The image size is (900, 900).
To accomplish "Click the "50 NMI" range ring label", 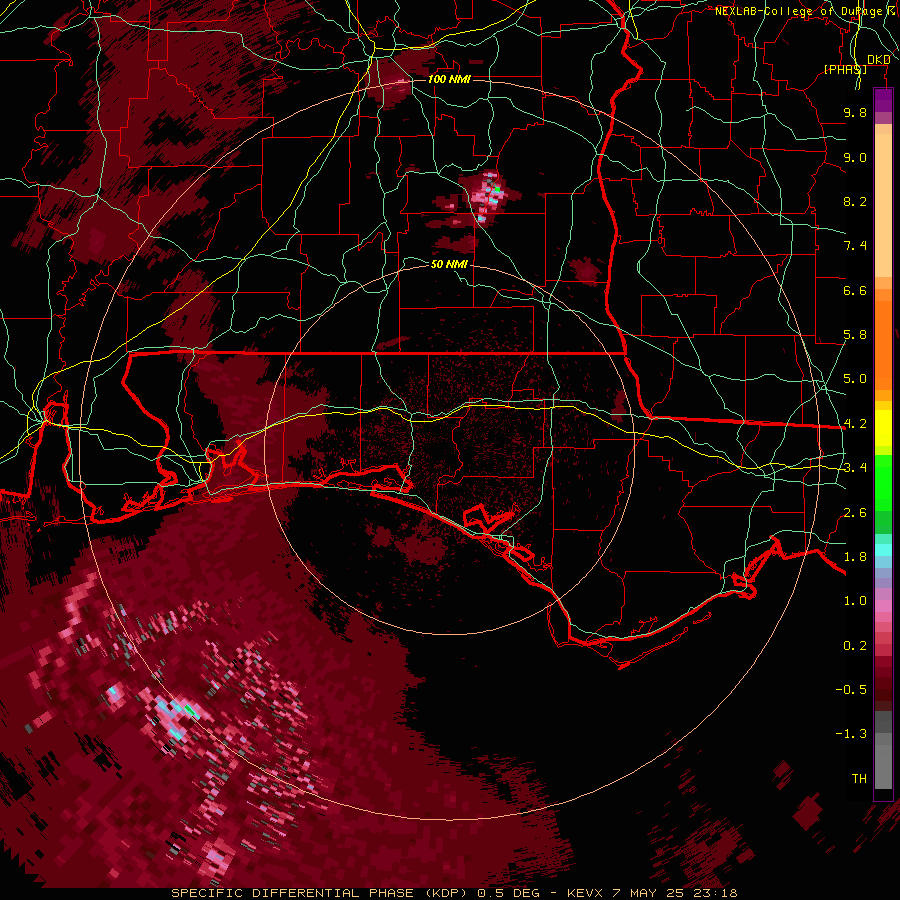I will pos(449,264).
